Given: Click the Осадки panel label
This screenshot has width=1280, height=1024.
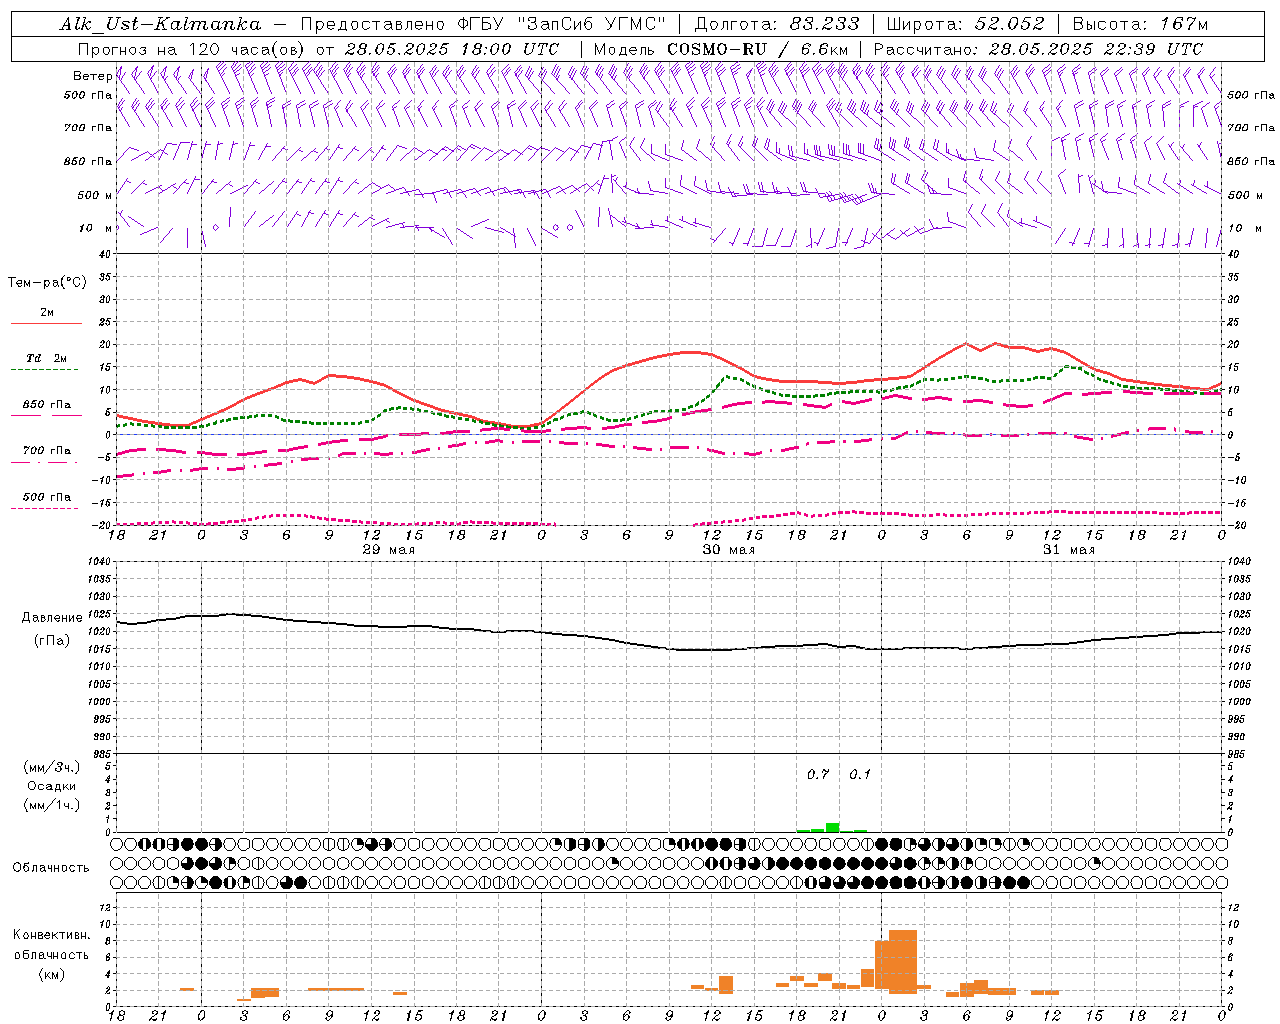Looking at the screenshot, I should click(52, 786).
